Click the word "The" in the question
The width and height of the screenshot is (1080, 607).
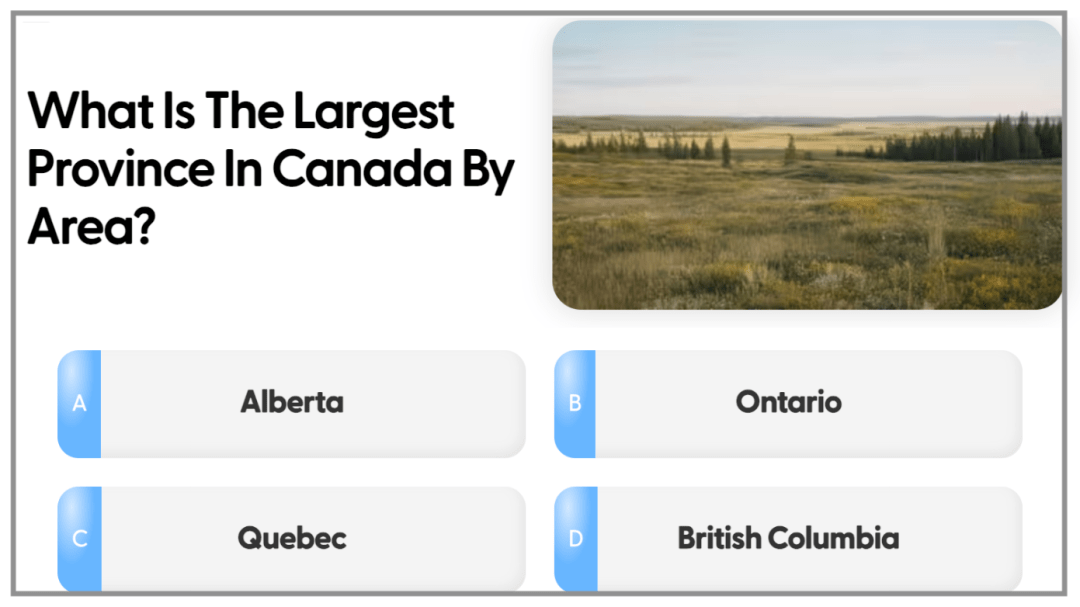pyautogui.click(x=240, y=111)
